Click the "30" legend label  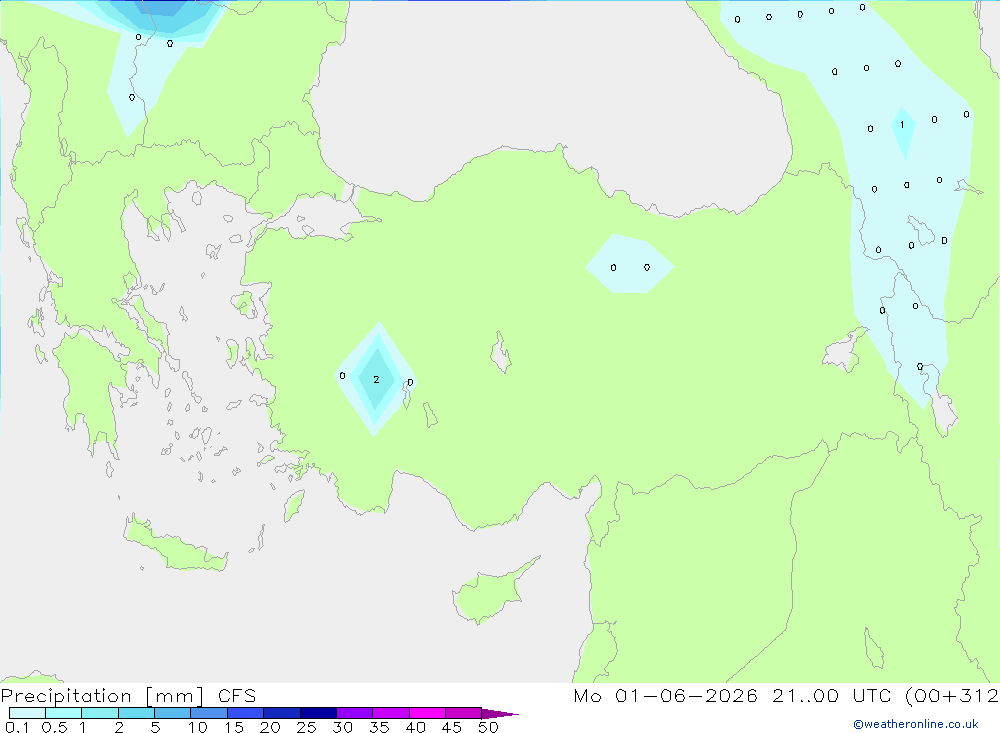tap(342, 727)
